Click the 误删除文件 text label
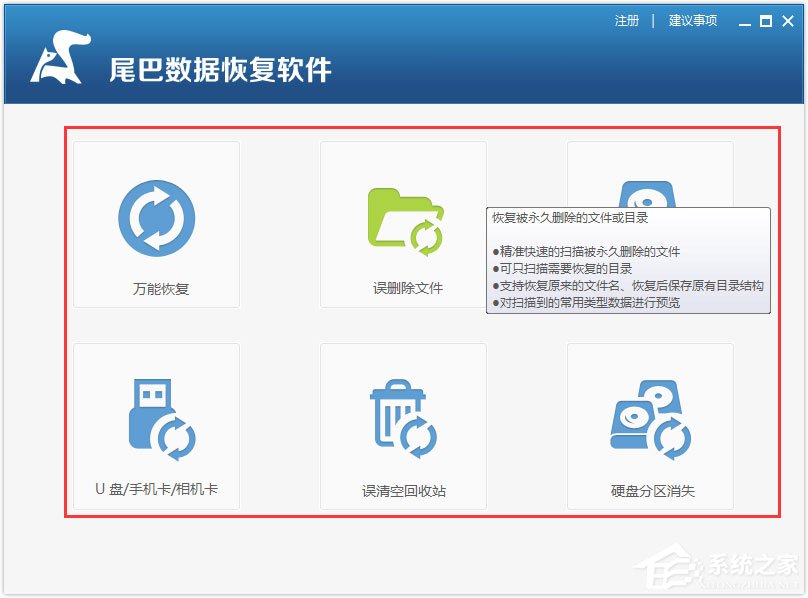 tap(408, 289)
